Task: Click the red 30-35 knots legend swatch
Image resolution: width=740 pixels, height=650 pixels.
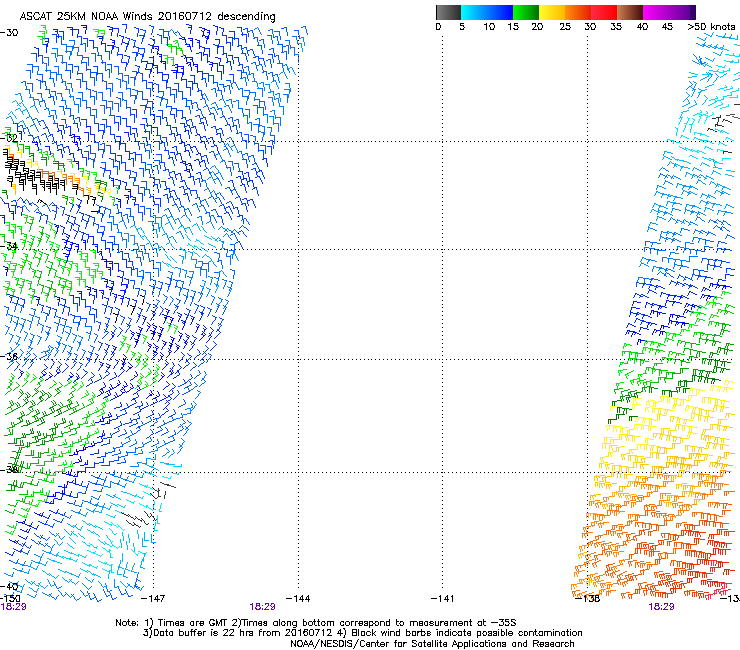Action: pos(604,12)
